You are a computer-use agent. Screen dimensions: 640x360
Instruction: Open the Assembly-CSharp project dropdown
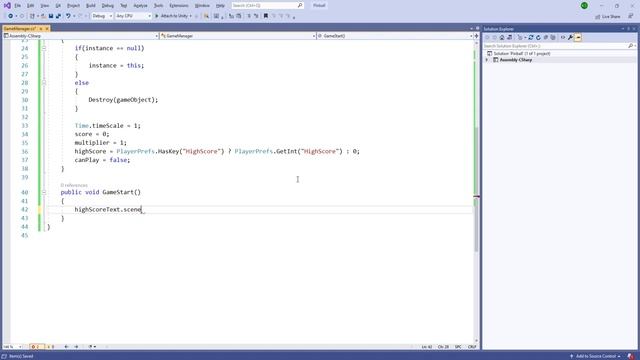pos(81,36)
